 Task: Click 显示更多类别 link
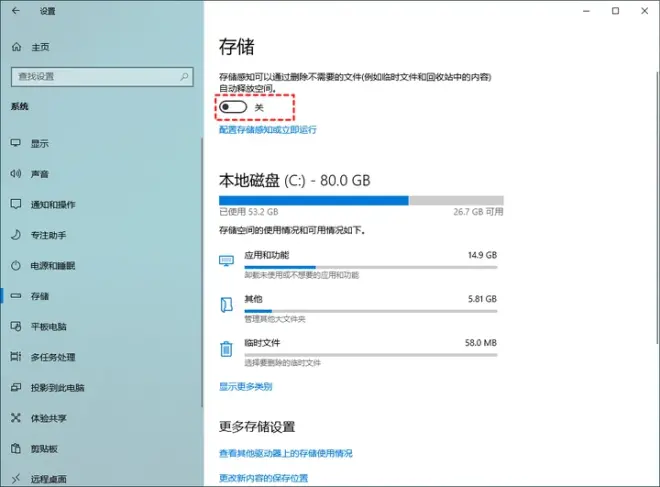(x=245, y=386)
